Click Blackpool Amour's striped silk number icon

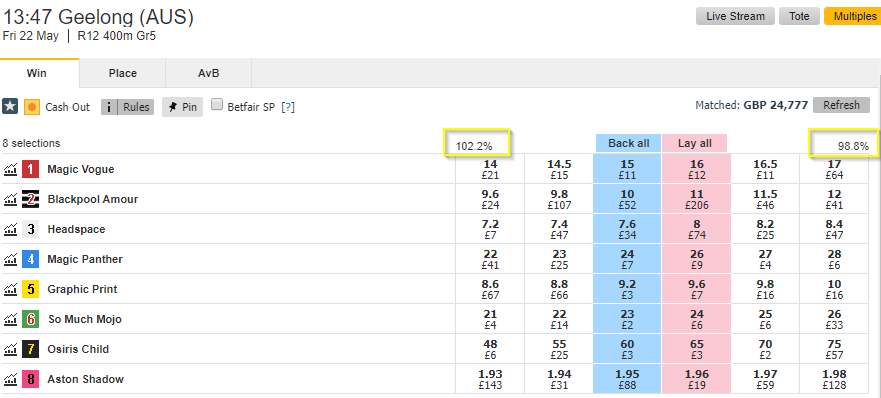coord(30,199)
